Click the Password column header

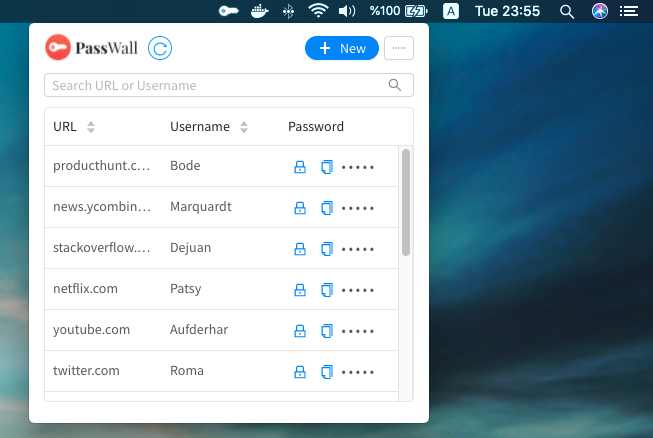tap(316, 127)
